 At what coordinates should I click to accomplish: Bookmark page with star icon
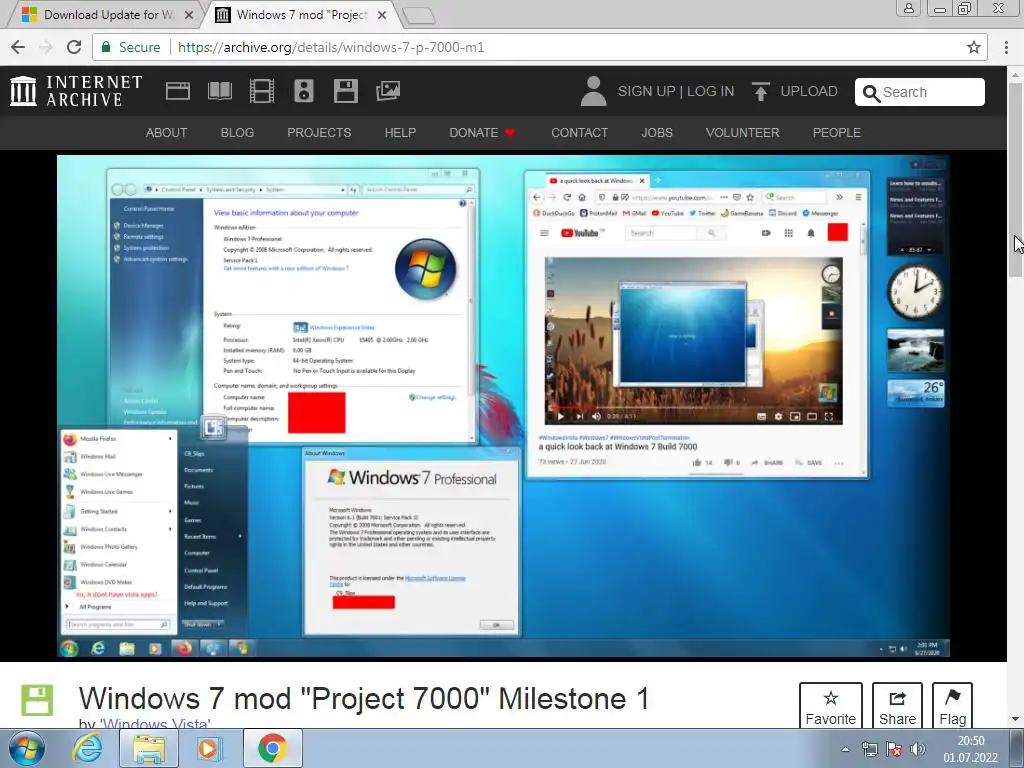pyautogui.click(x=974, y=47)
